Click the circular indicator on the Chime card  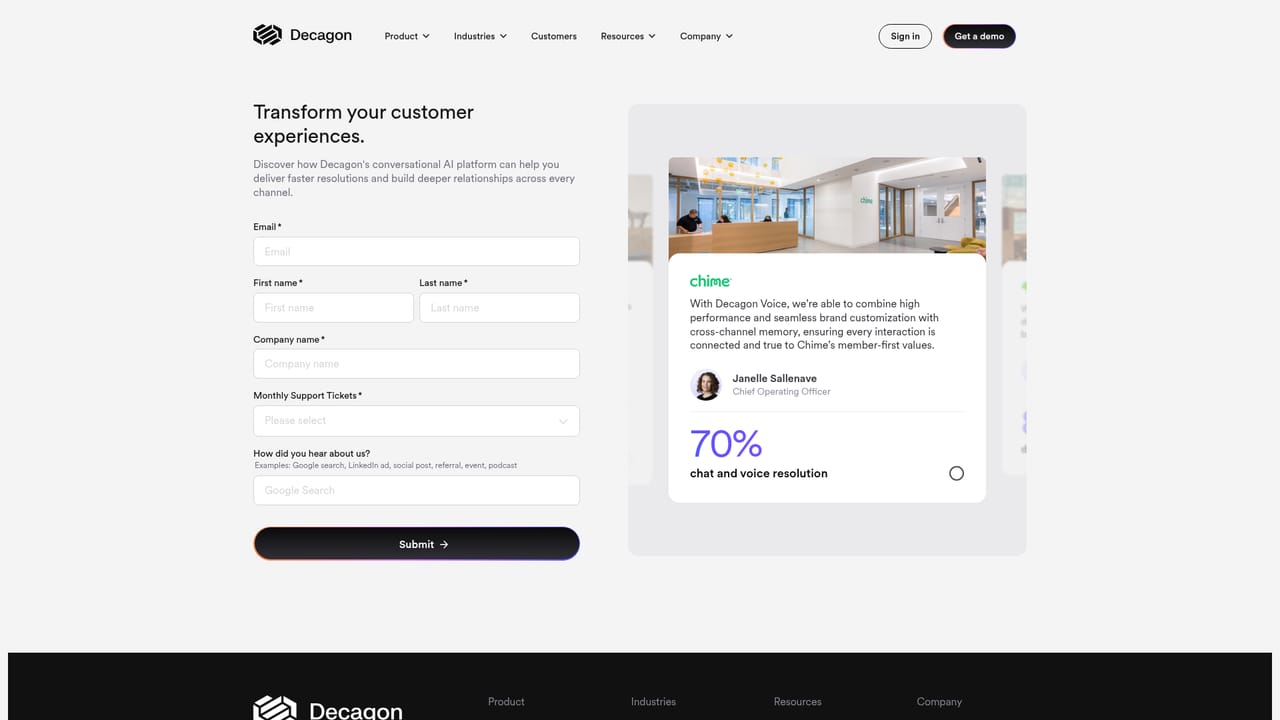pyautogui.click(x=956, y=473)
